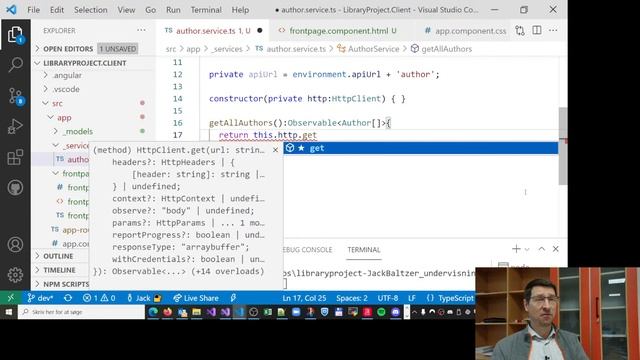Open the Selection menu
Screen dimensions: 640x360
tap(91, 10)
